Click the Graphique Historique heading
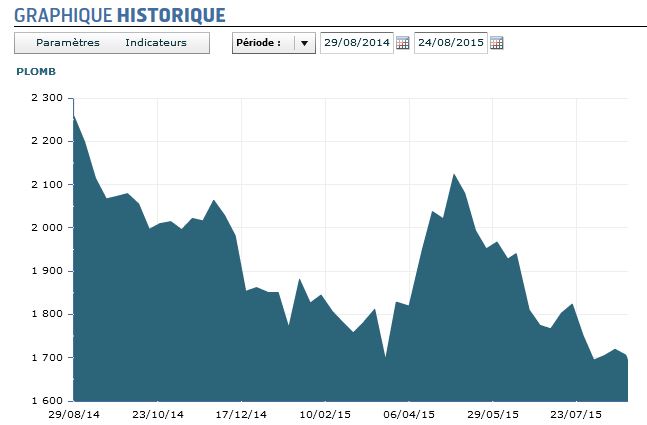The width and height of the screenshot is (647, 425). click(x=119, y=15)
